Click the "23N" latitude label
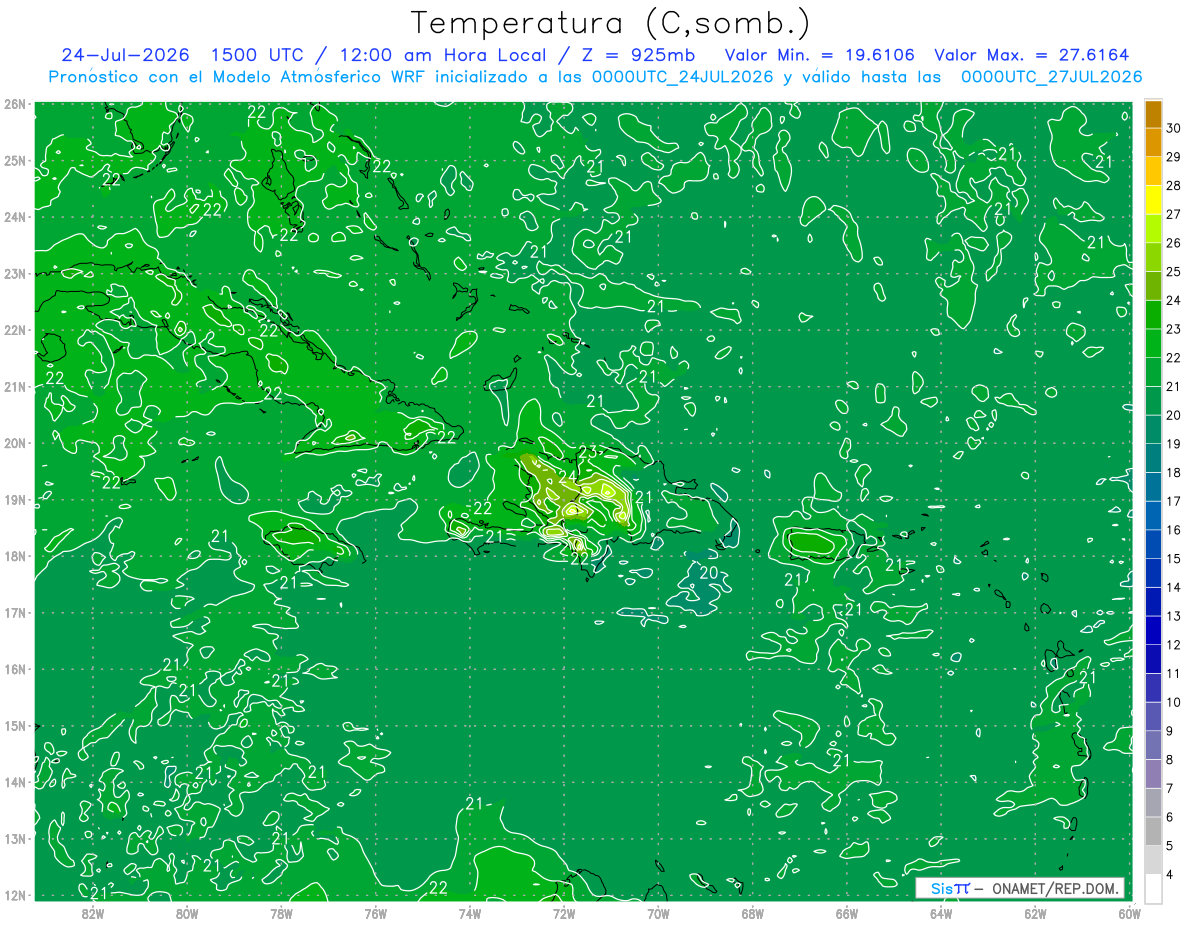 pyautogui.click(x=14, y=273)
